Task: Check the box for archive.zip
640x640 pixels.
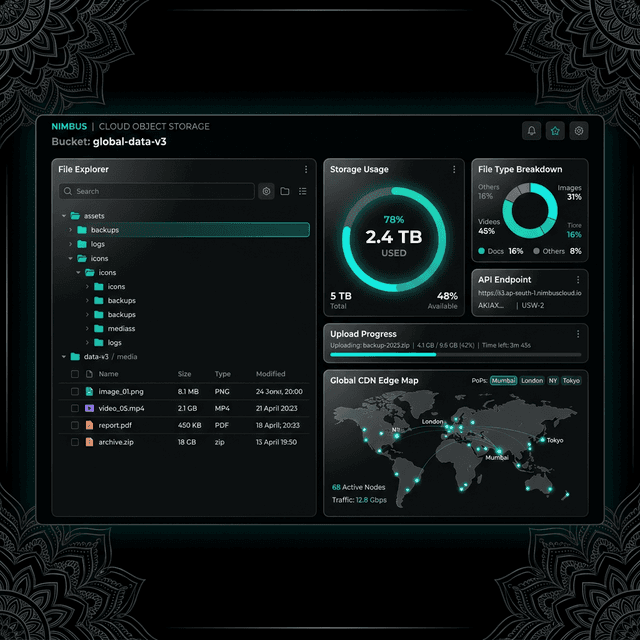Action: pyautogui.click(x=75, y=442)
